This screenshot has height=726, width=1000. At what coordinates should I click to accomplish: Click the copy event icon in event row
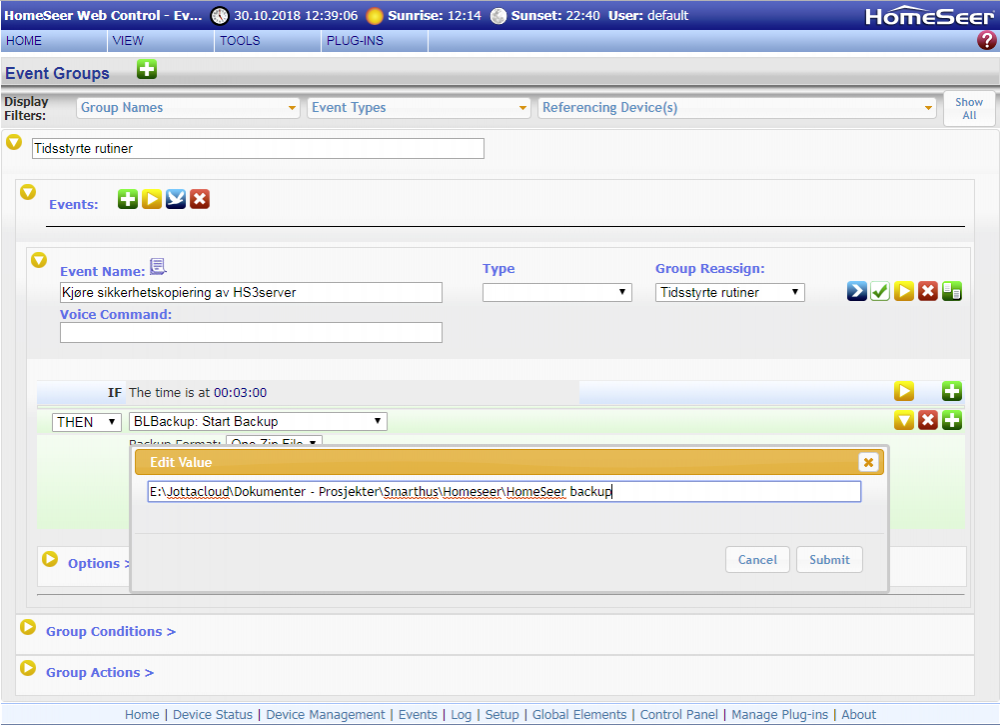click(x=952, y=292)
